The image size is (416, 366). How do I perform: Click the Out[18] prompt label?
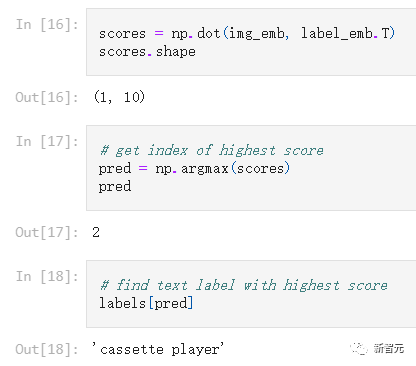click(x=47, y=349)
